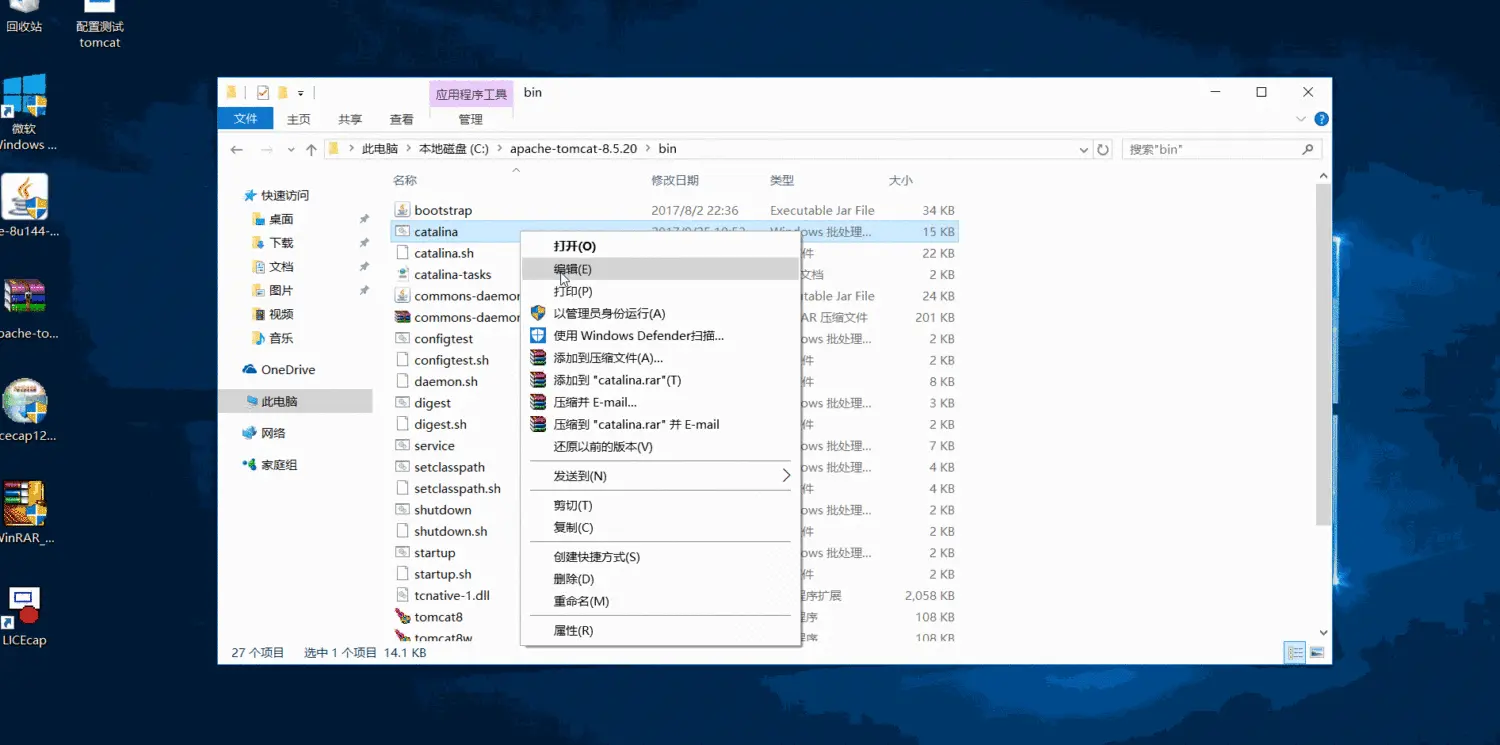Open LICEcap desktop icon

24,616
